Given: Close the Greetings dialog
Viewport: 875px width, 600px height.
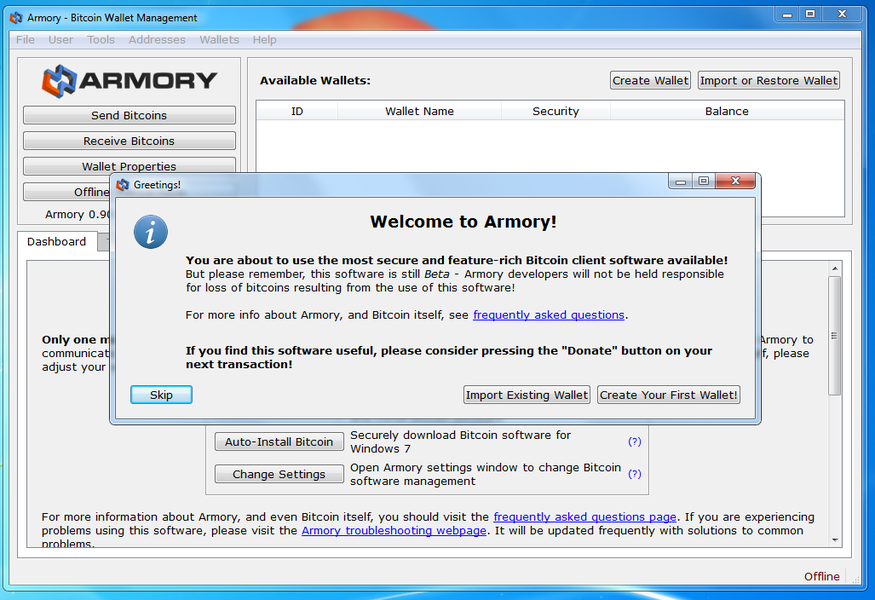Looking at the screenshot, I should (735, 181).
